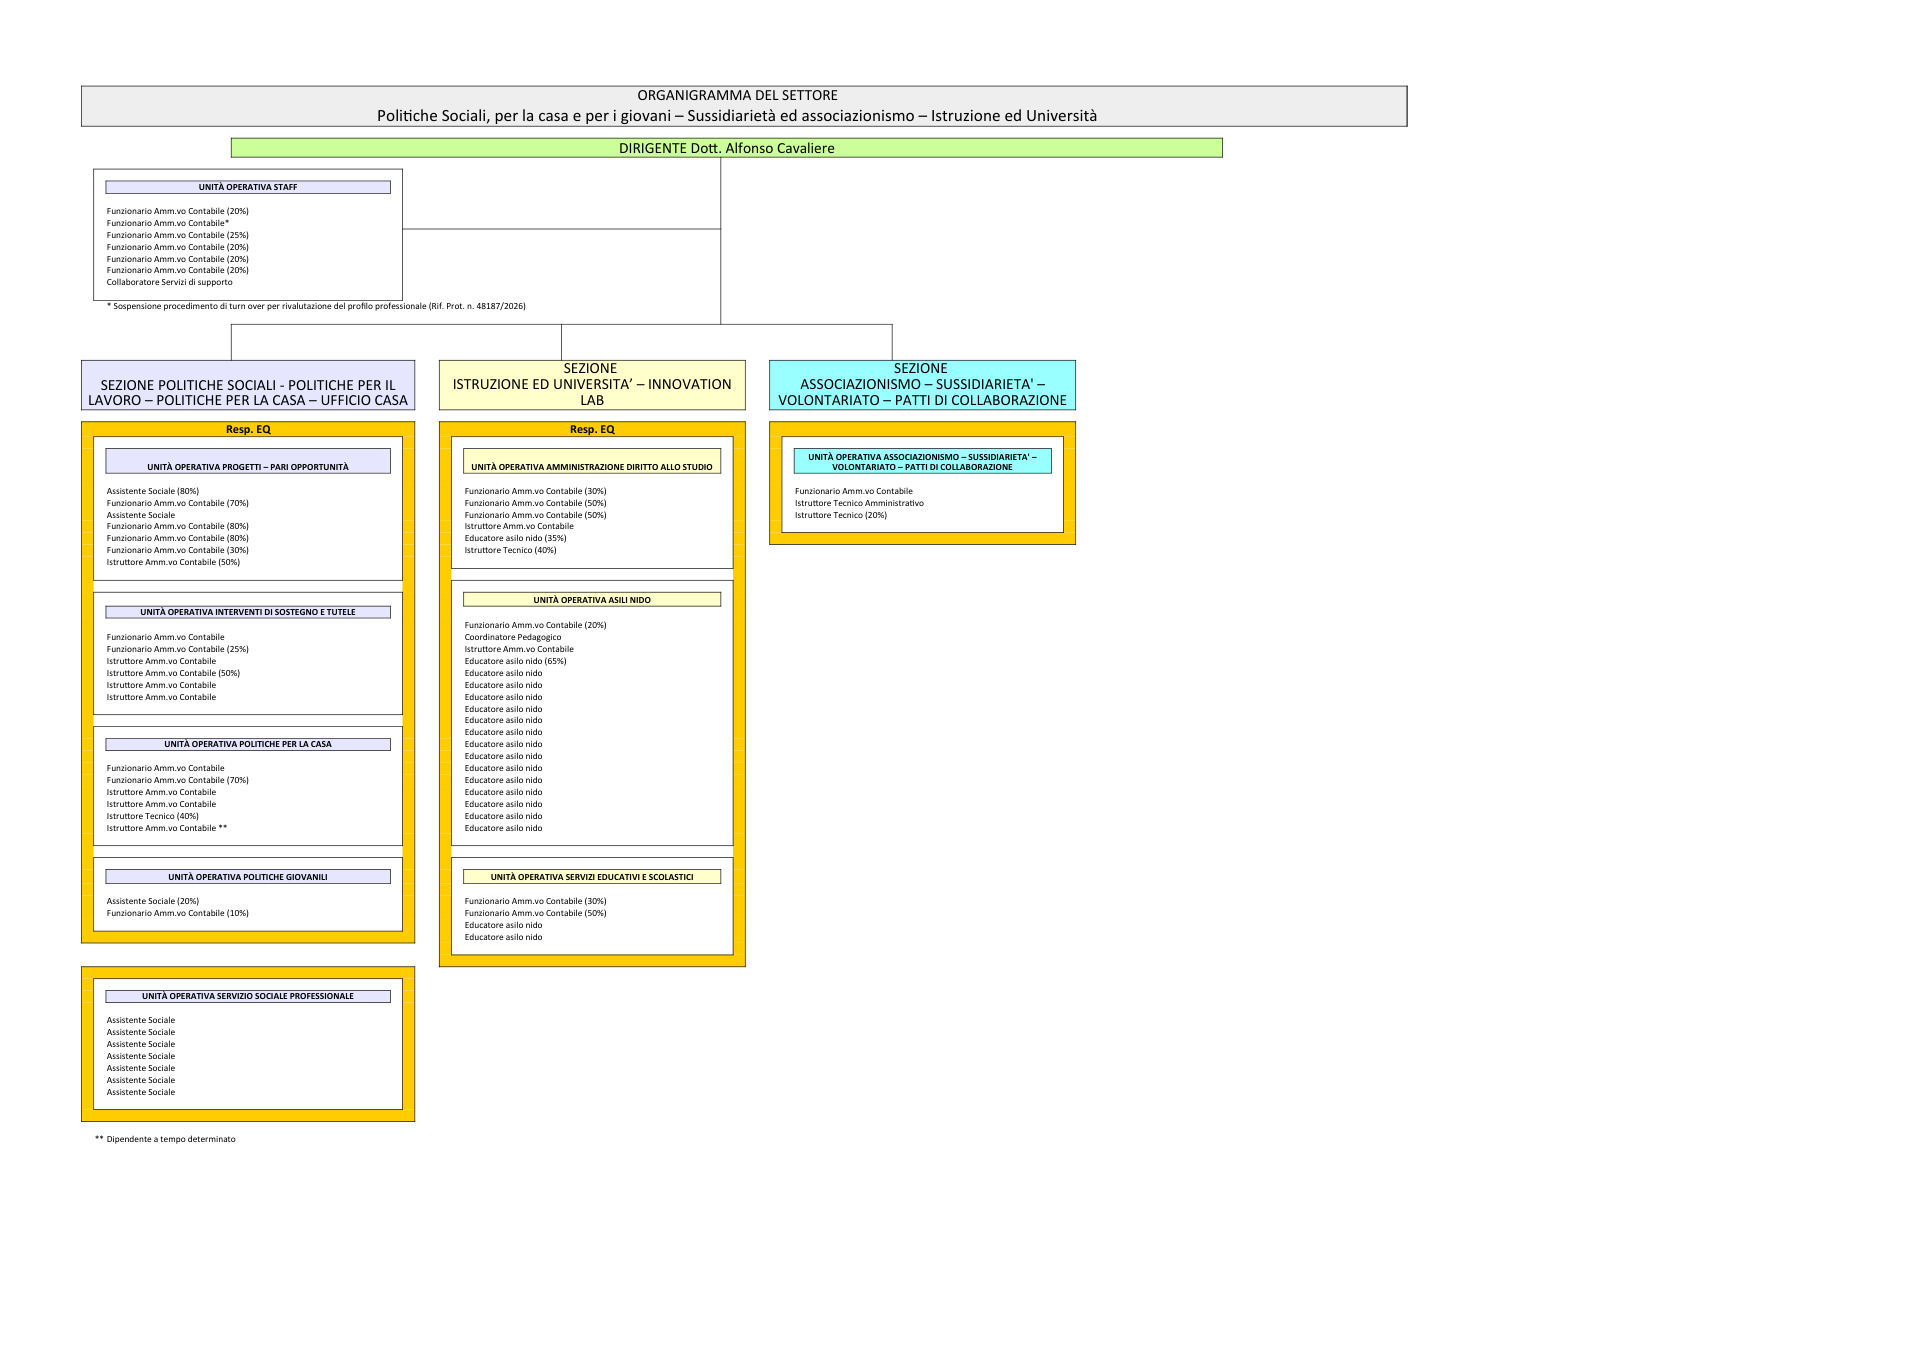The width and height of the screenshot is (1905, 1348).
Task: Select 'Istruttore Amm.vo Contabile (50%)' in Interventi di Sostegno
Action: [174, 673]
